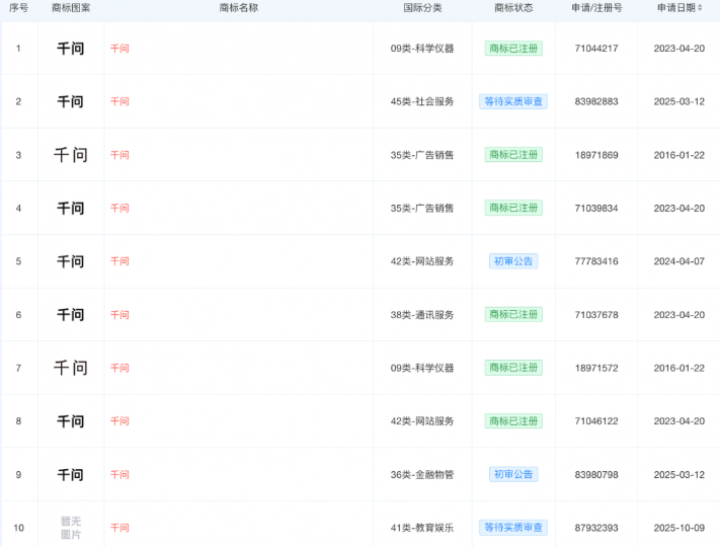Click 商标已注册 status badge in row 1

[x=513, y=48]
